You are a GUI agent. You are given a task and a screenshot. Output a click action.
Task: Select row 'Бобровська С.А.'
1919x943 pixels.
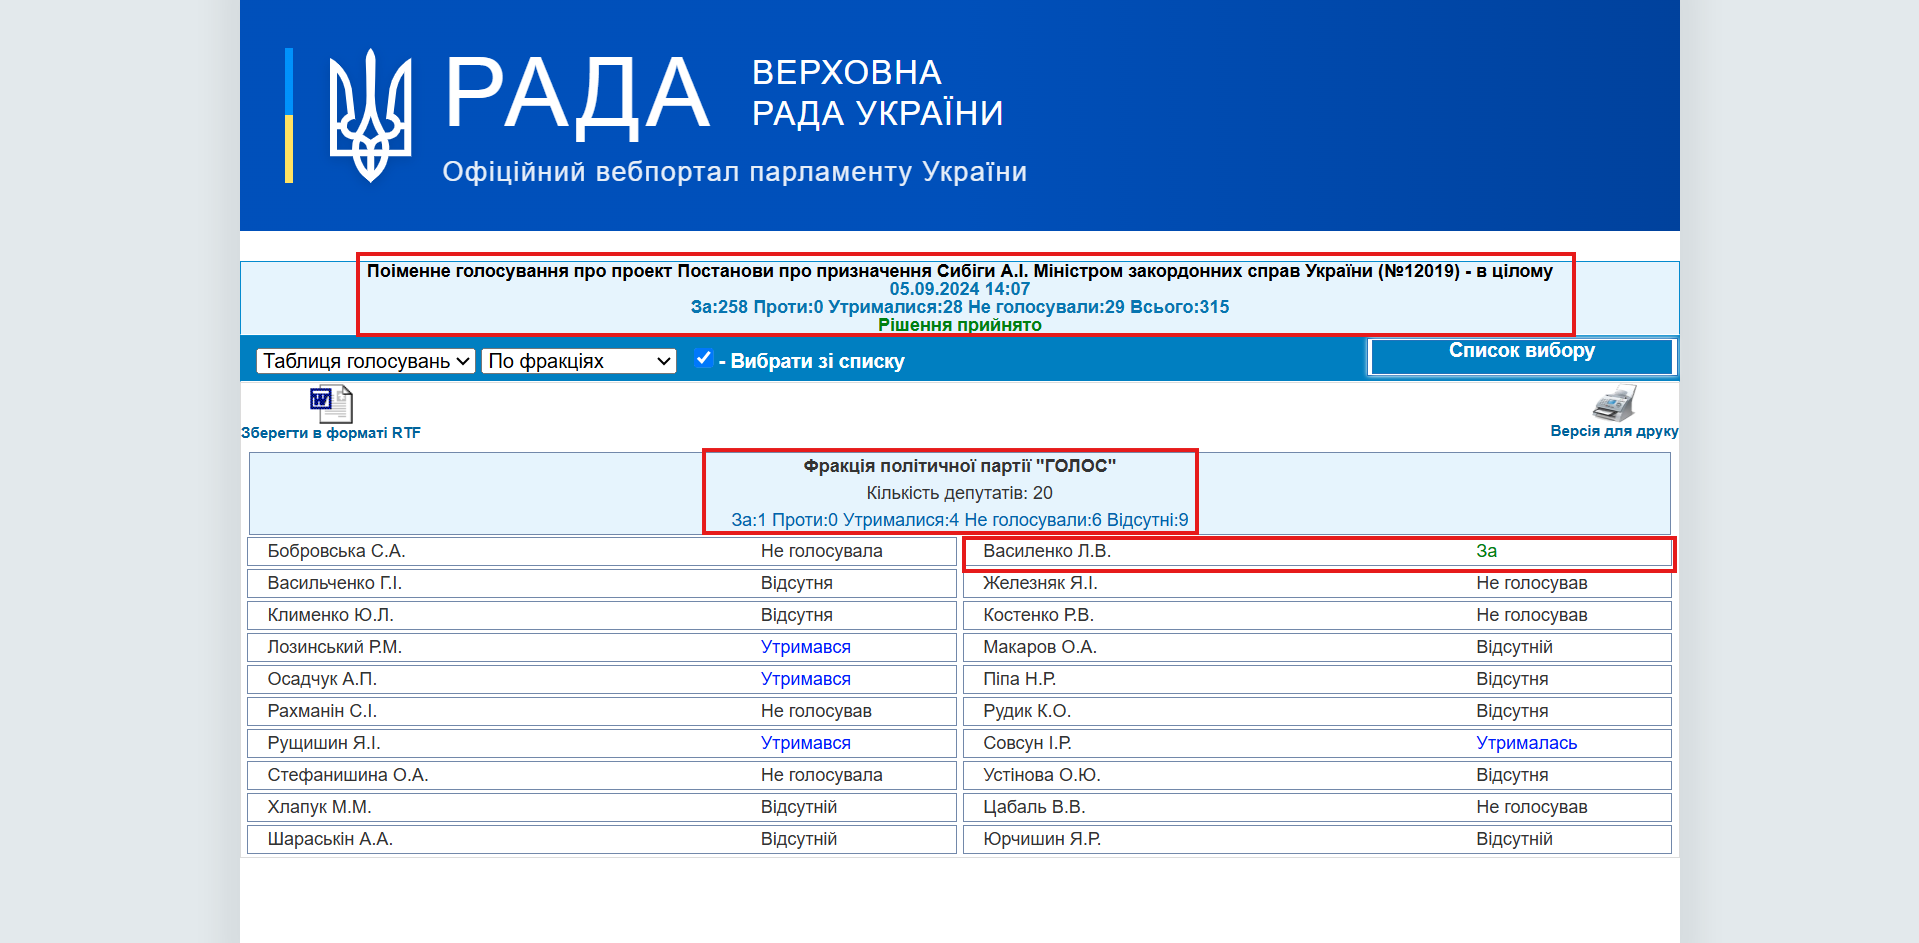pos(602,551)
